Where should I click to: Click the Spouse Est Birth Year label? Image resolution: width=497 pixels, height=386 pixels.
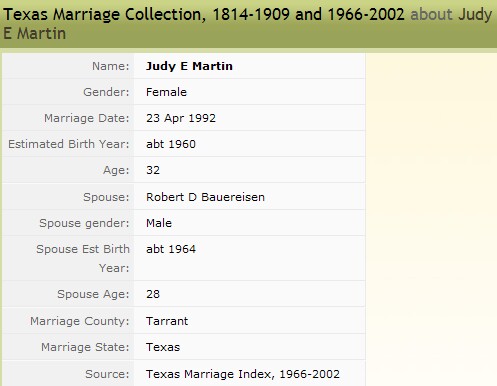(x=83, y=258)
